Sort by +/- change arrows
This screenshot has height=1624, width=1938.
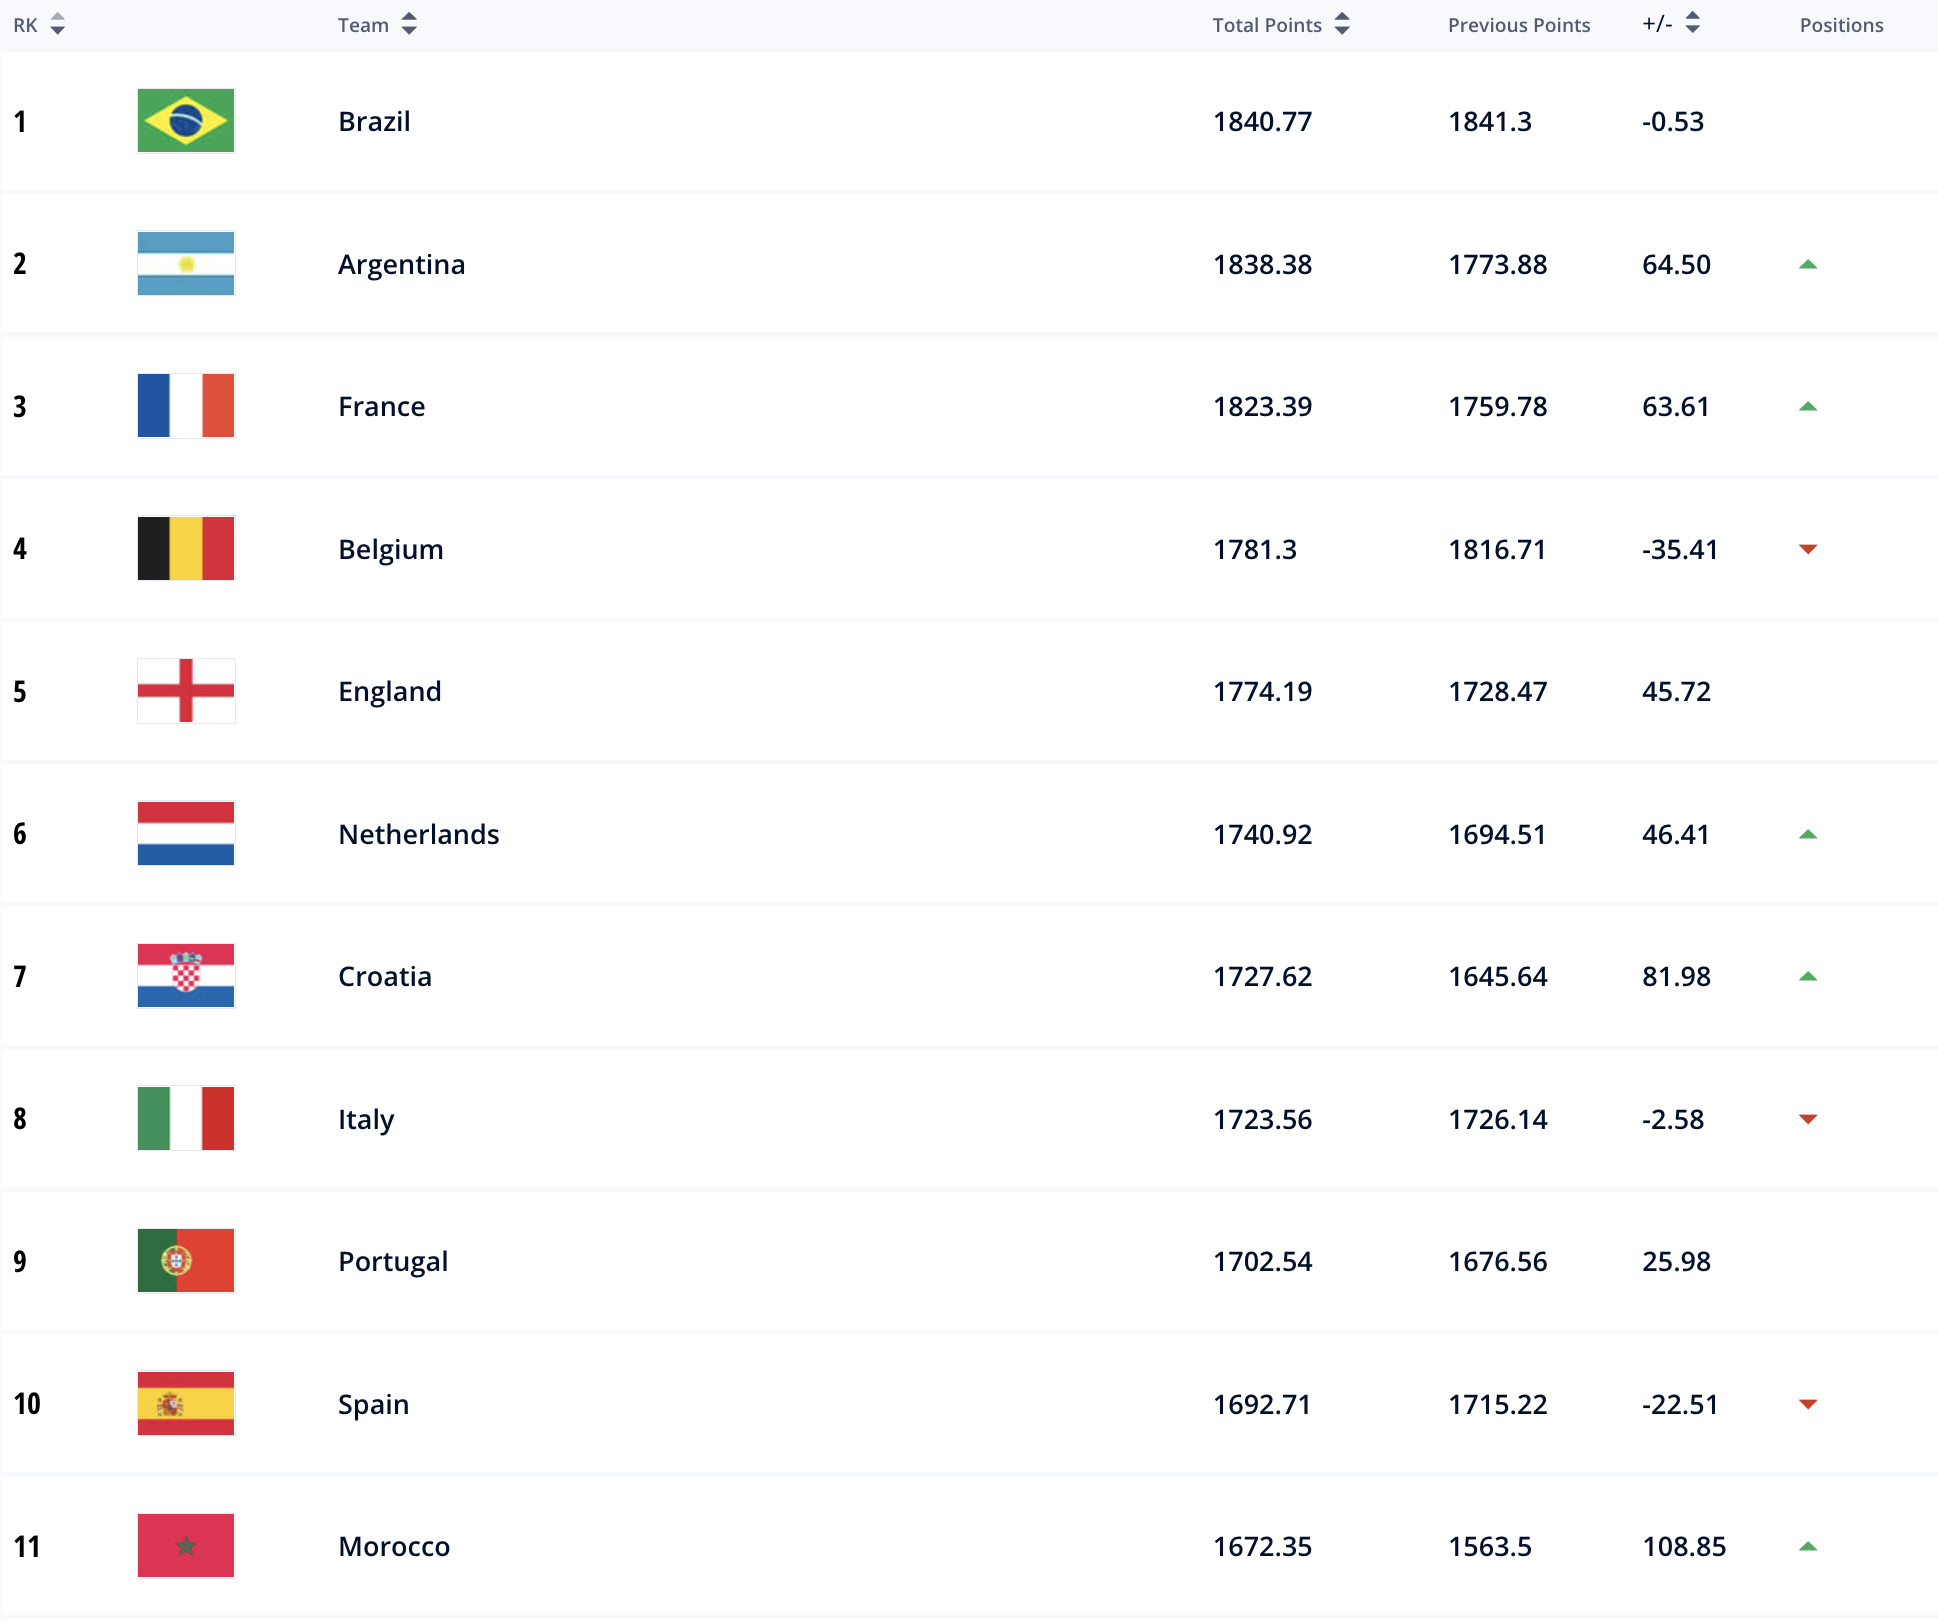[1692, 22]
